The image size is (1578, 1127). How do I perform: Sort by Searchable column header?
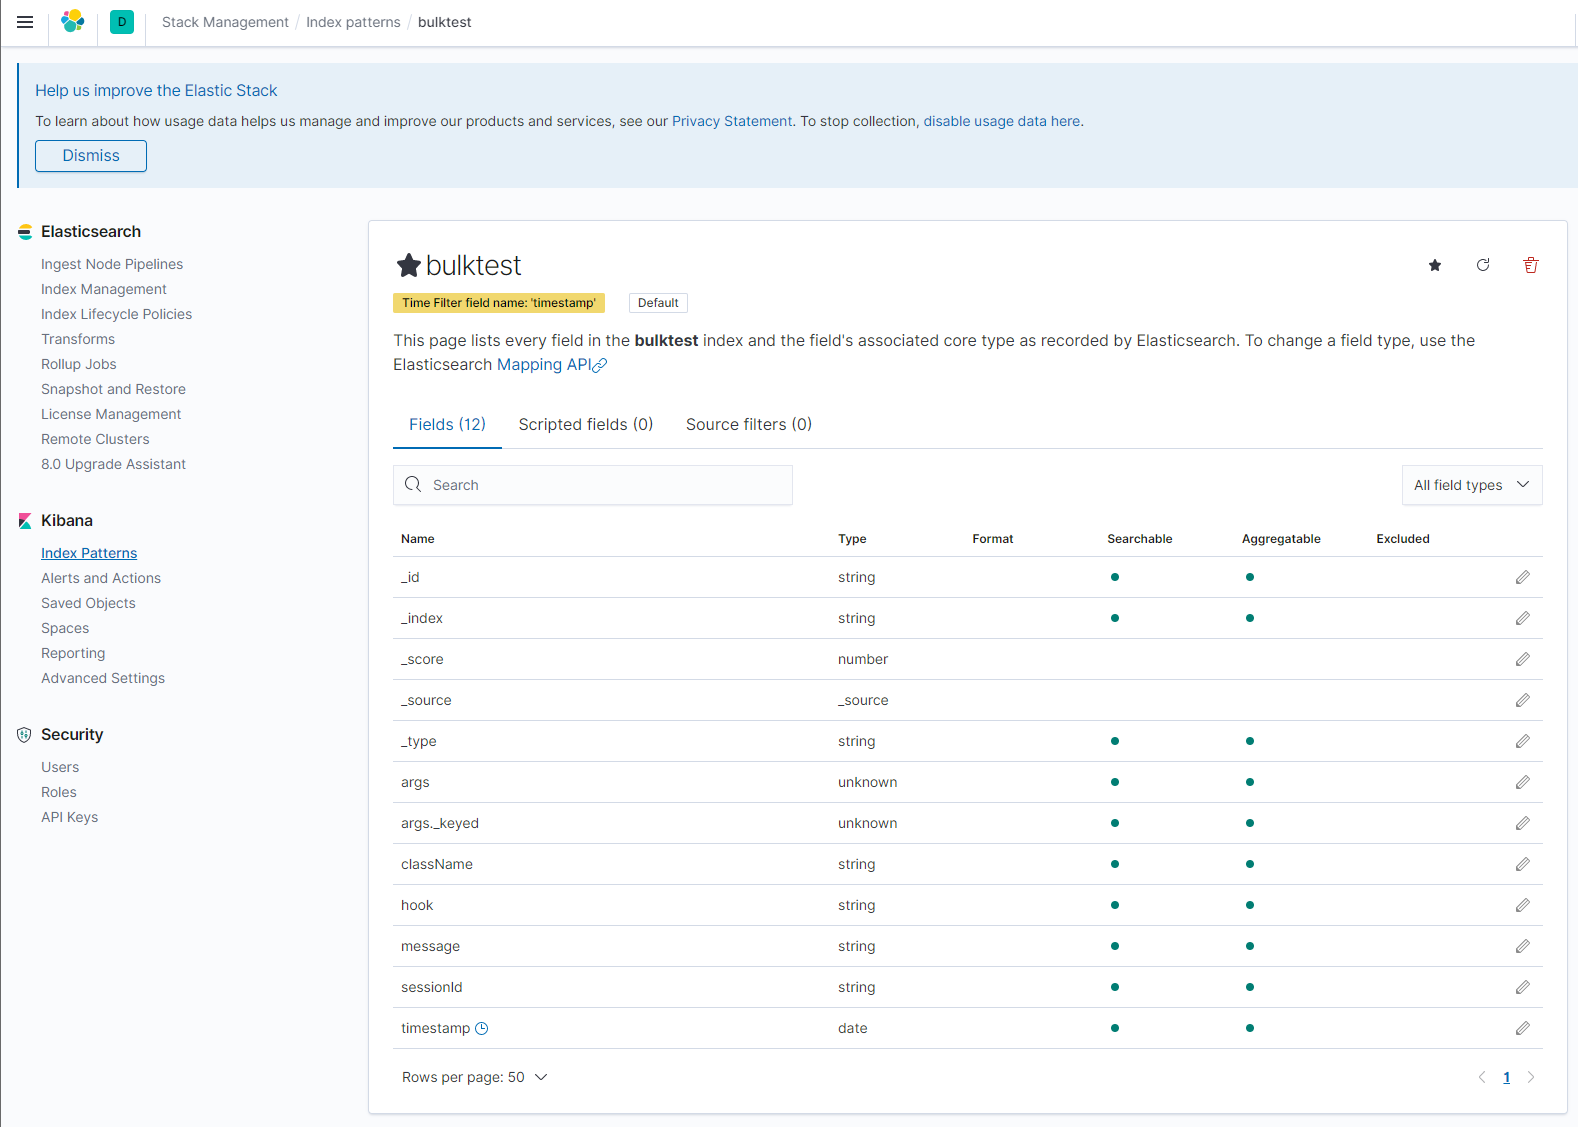(x=1140, y=539)
